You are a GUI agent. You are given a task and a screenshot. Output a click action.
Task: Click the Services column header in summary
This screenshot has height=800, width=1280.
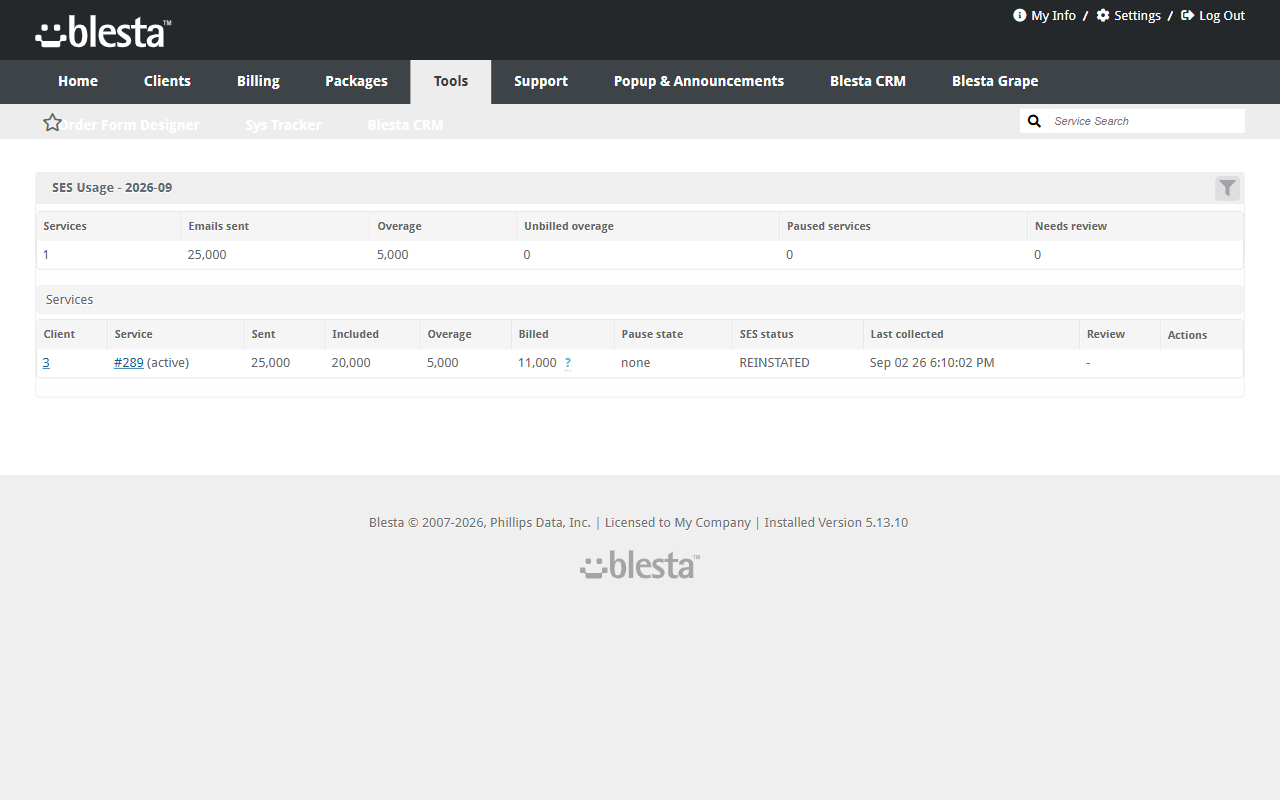(x=65, y=226)
